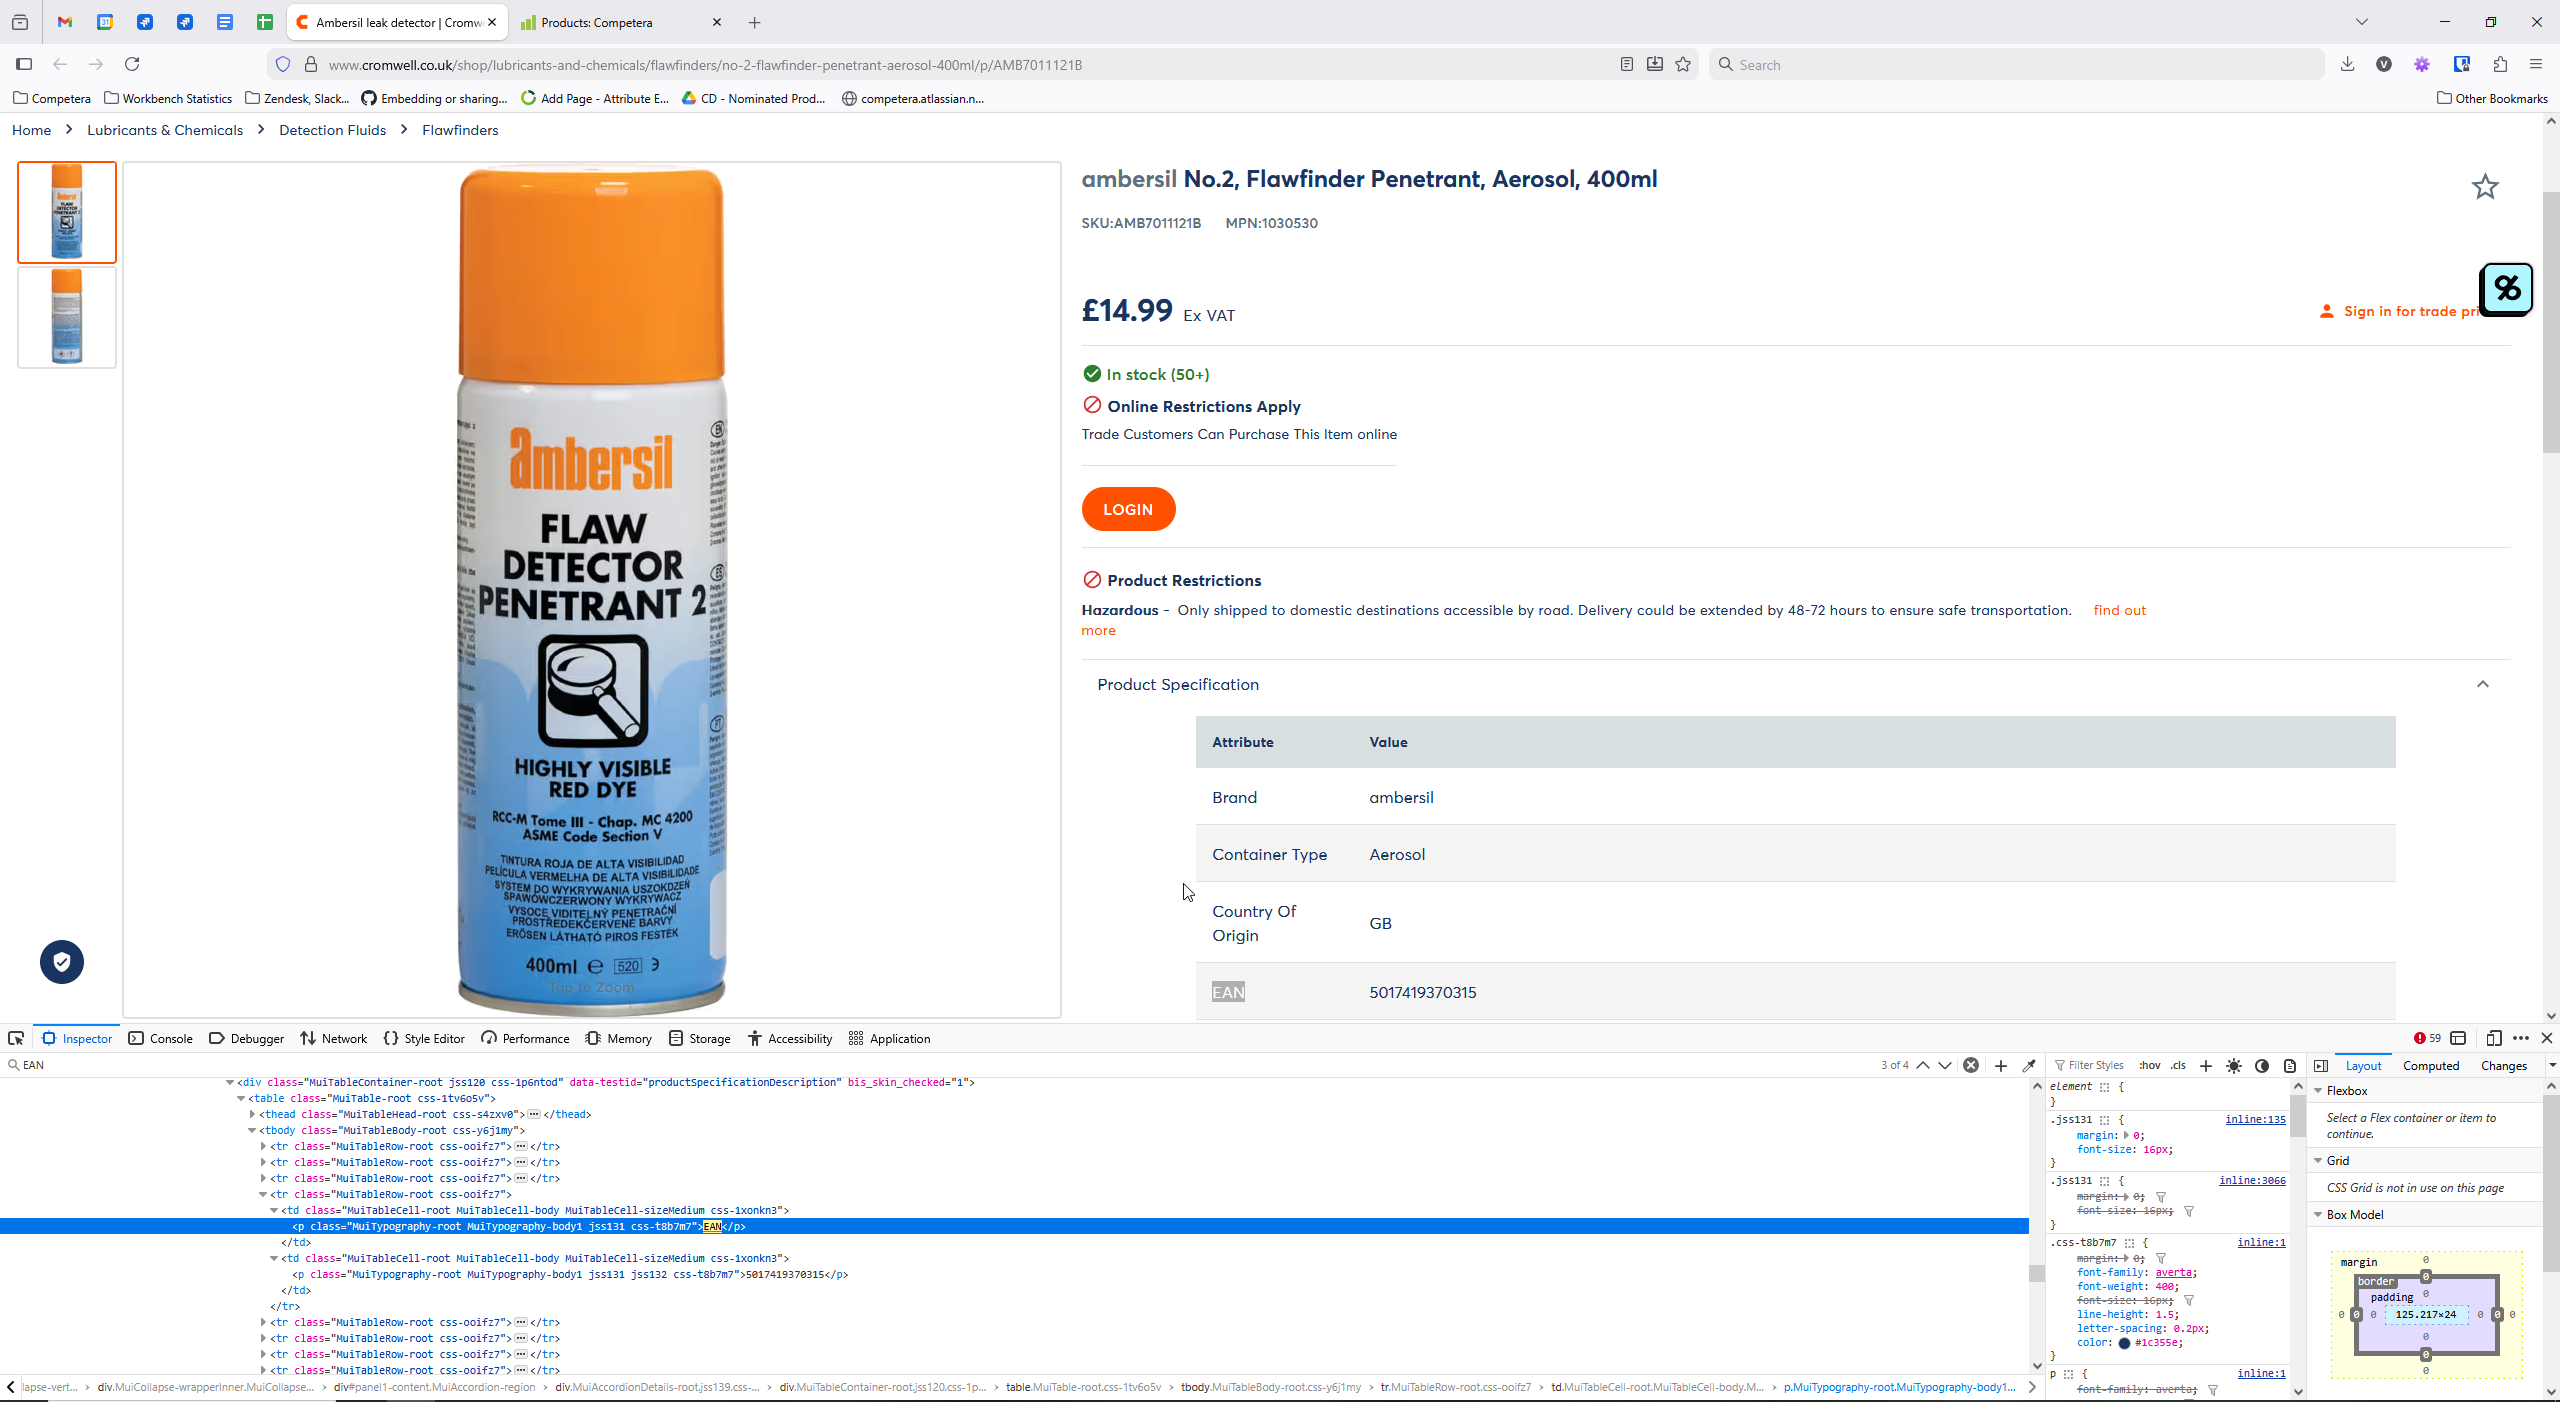Toggle dark color scheme simulation
Image resolution: width=2560 pixels, height=1402 pixels.
coord(2262,1066)
